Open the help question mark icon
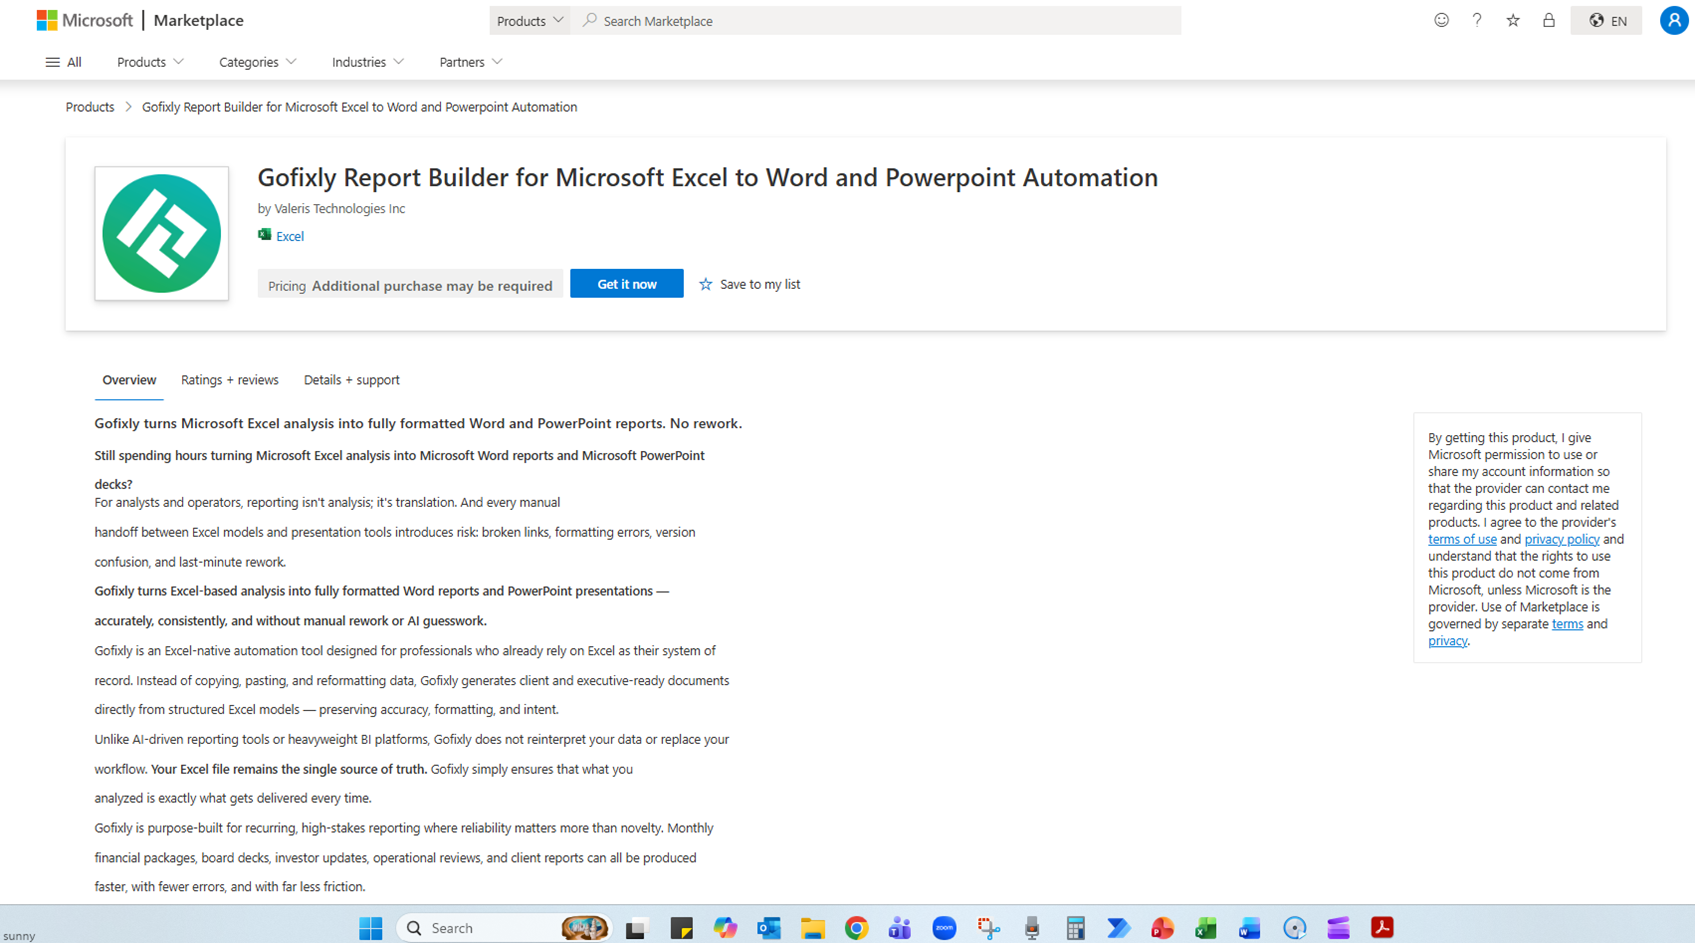This screenshot has width=1695, height=943. coord(1477,20)
